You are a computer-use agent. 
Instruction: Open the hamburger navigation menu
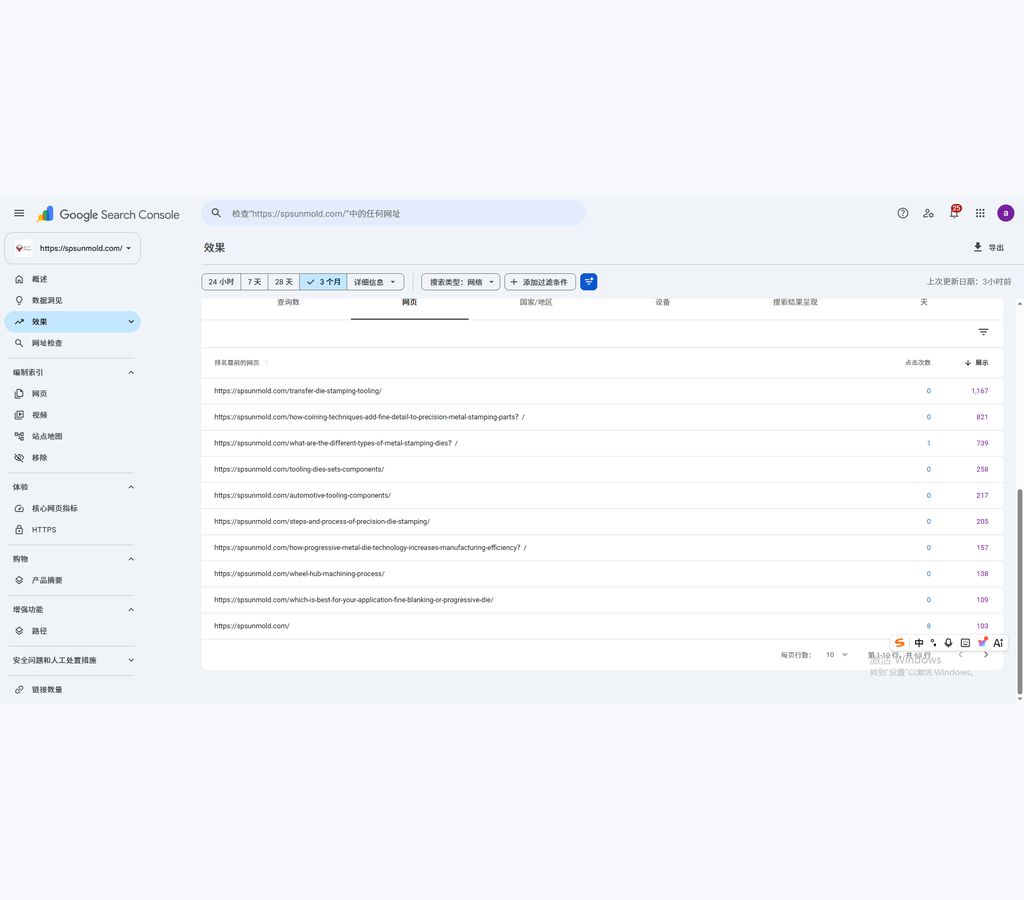pos(19,214)
